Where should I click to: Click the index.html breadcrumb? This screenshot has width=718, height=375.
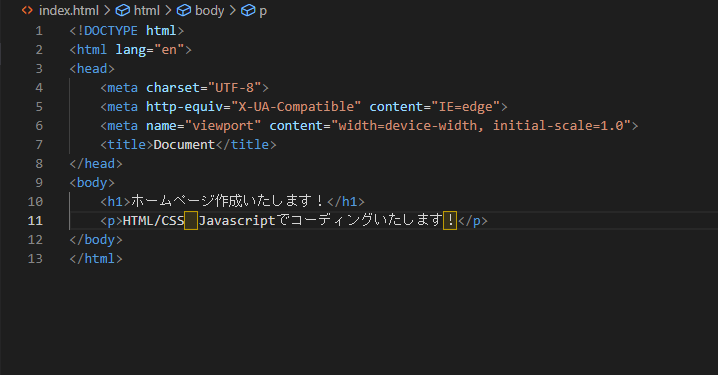(x=69, y=11)
